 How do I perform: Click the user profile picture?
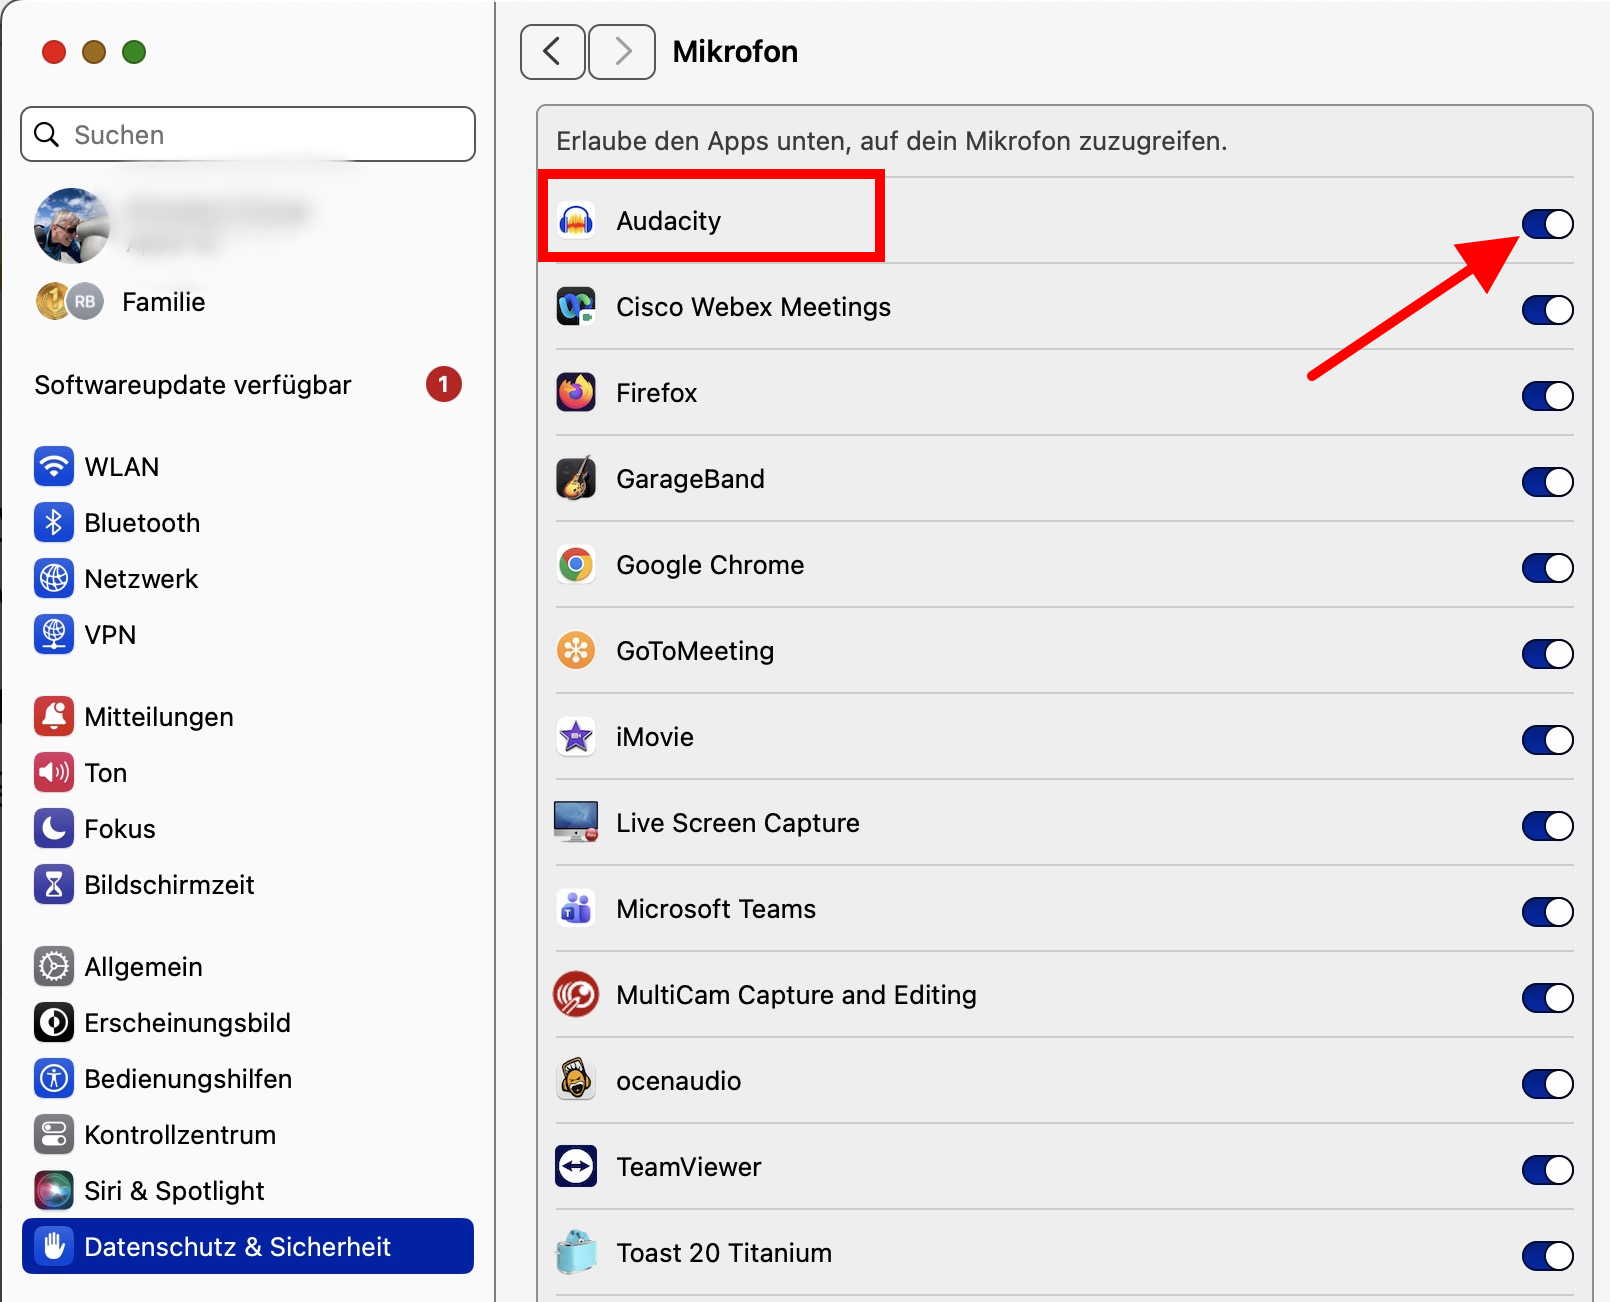[x=71, y=226]
